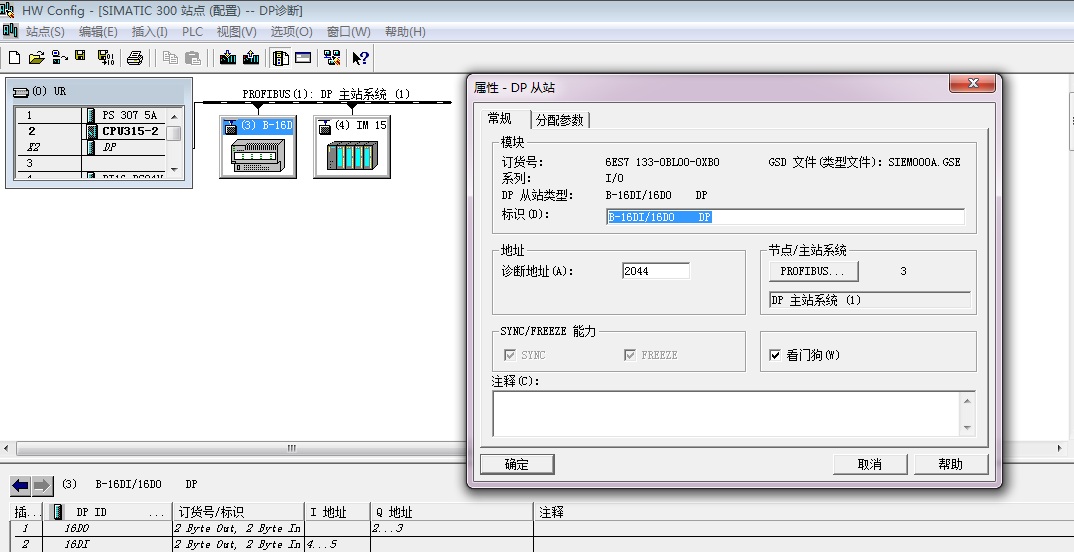Open the 插入(I) menu

(149, 32)
